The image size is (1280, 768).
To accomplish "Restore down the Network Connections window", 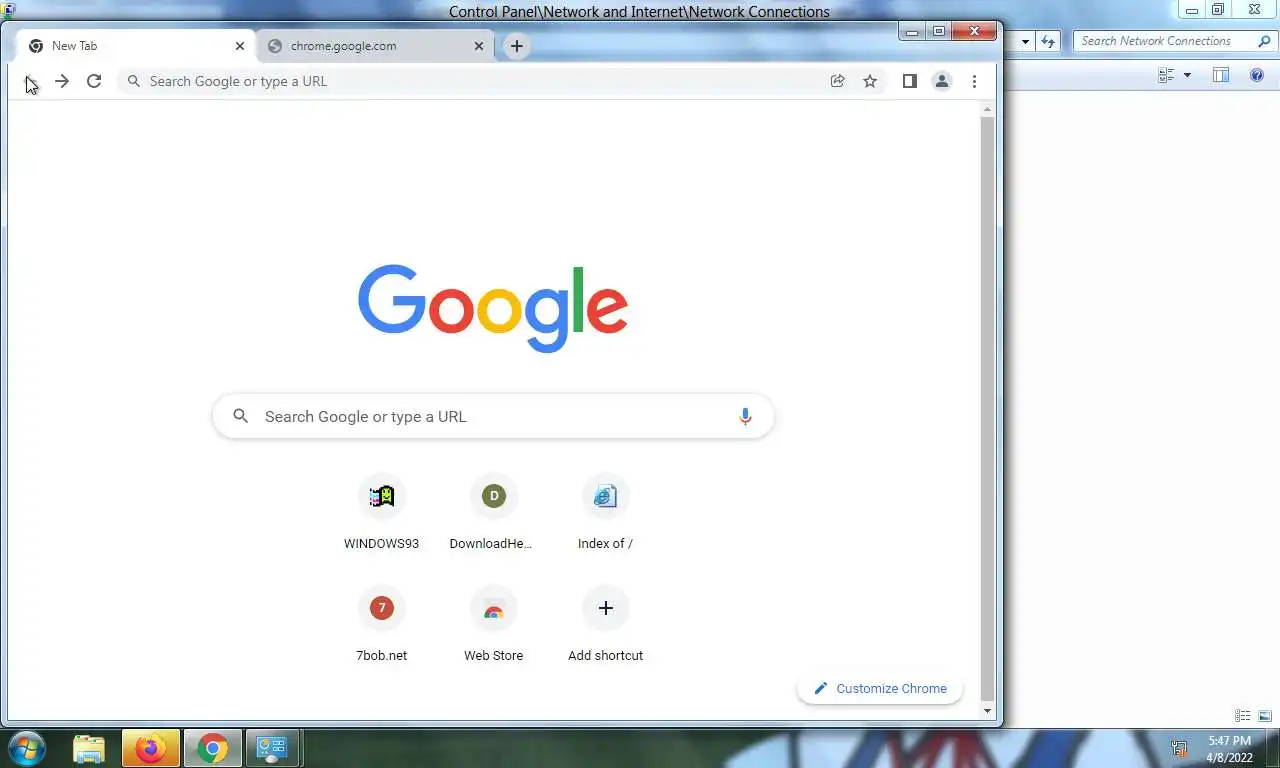I will click(x=1218, y=10).
